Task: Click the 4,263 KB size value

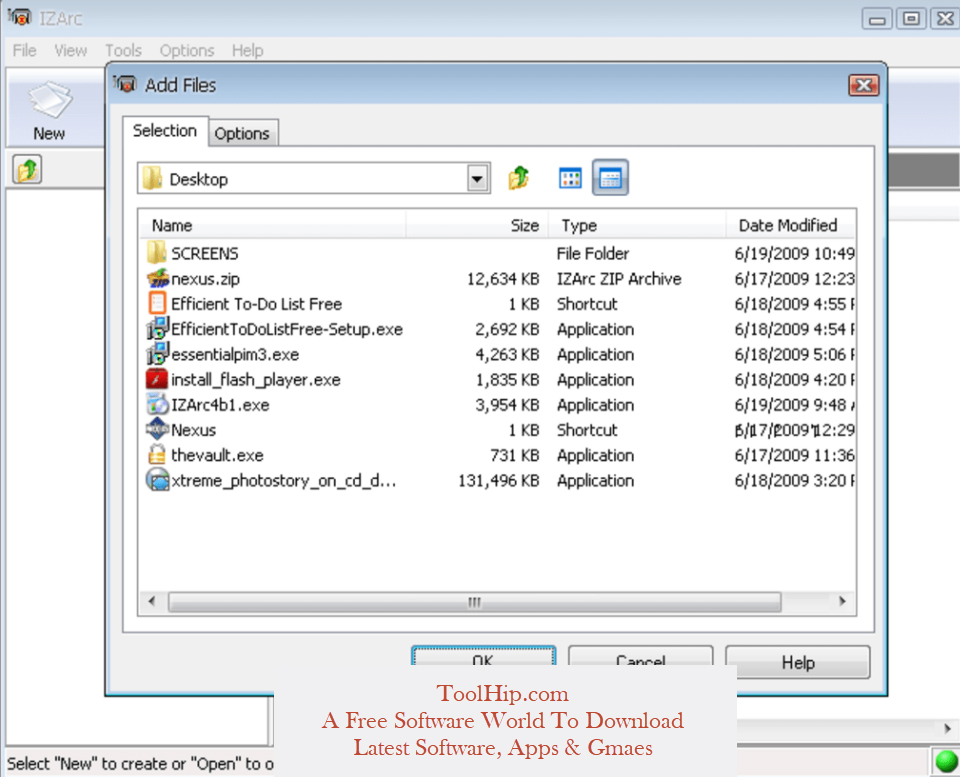Action: (x=507, y=355)
